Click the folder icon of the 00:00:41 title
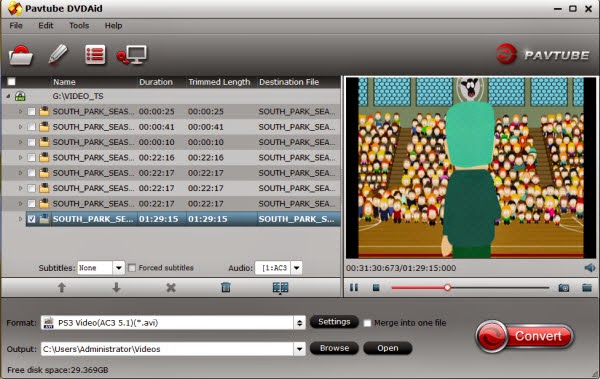 click(44, 127)
